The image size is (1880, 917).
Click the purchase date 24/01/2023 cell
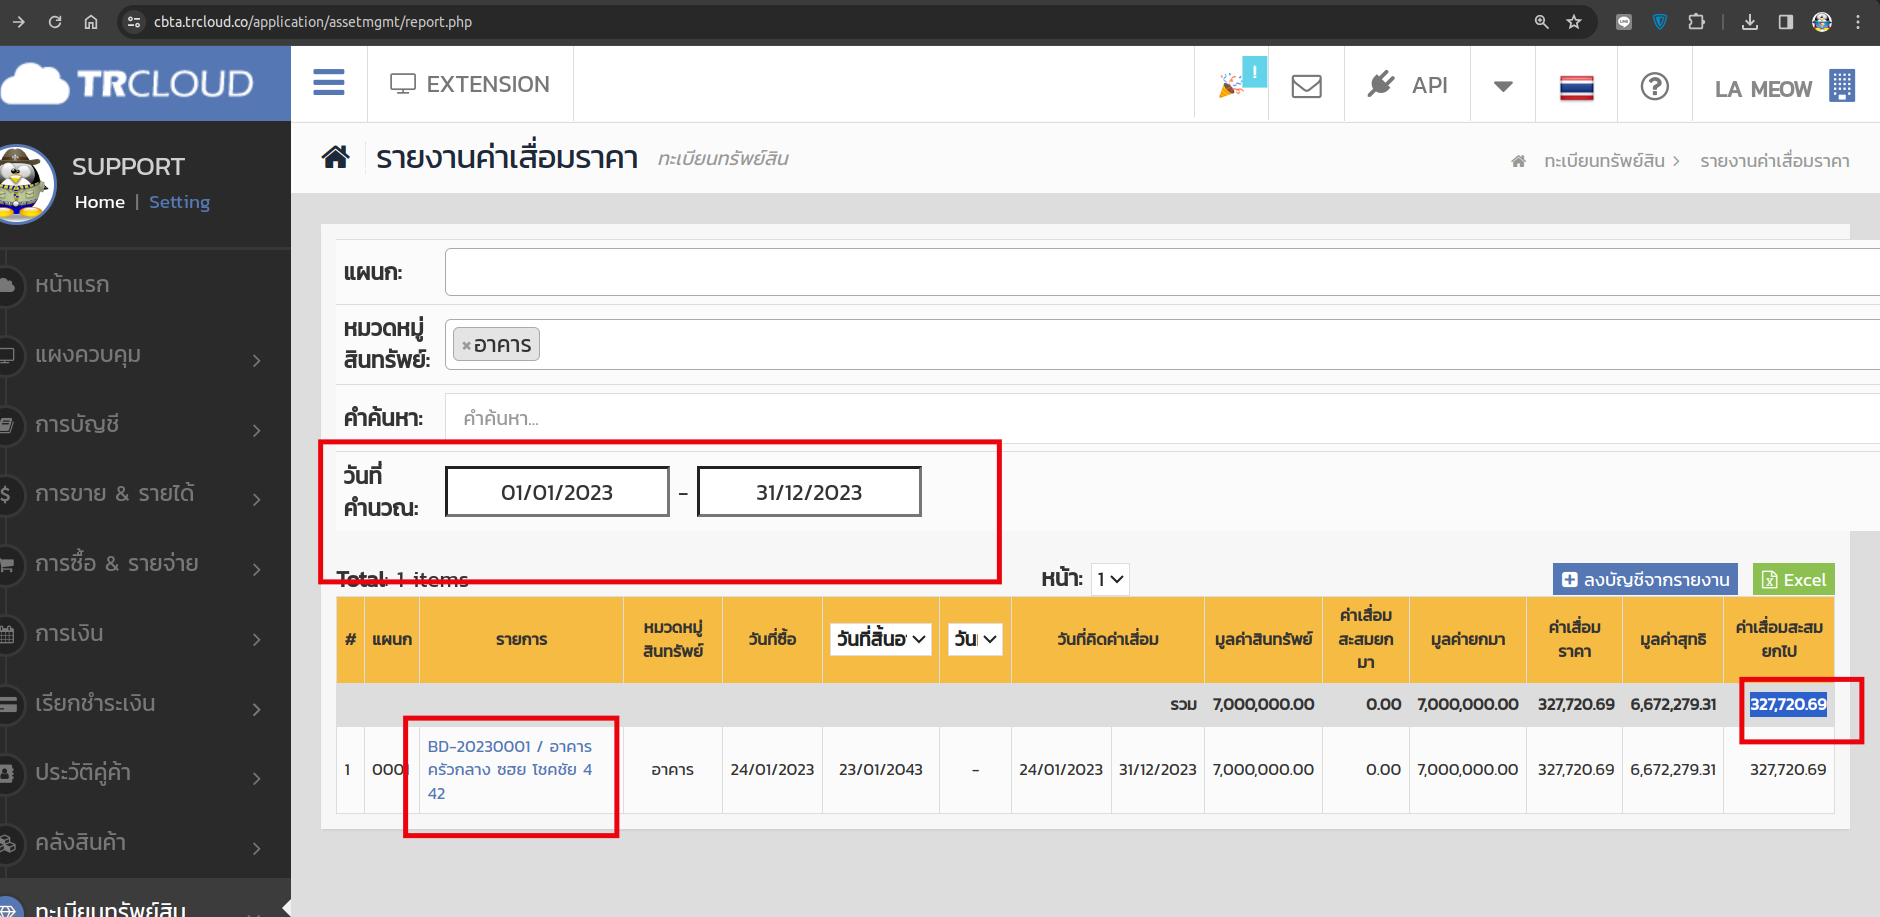coord(772,770)
